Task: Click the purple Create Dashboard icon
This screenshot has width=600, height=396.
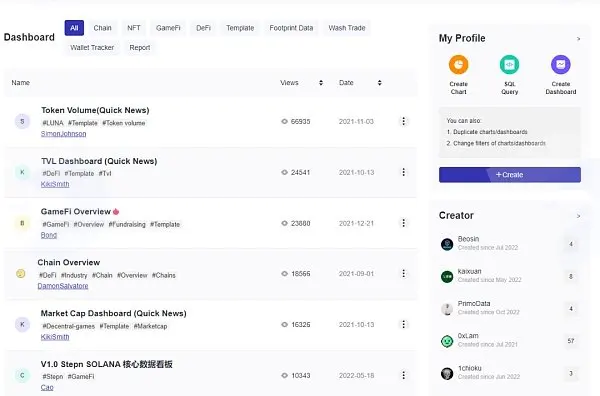Action: (x=561, y=65)
